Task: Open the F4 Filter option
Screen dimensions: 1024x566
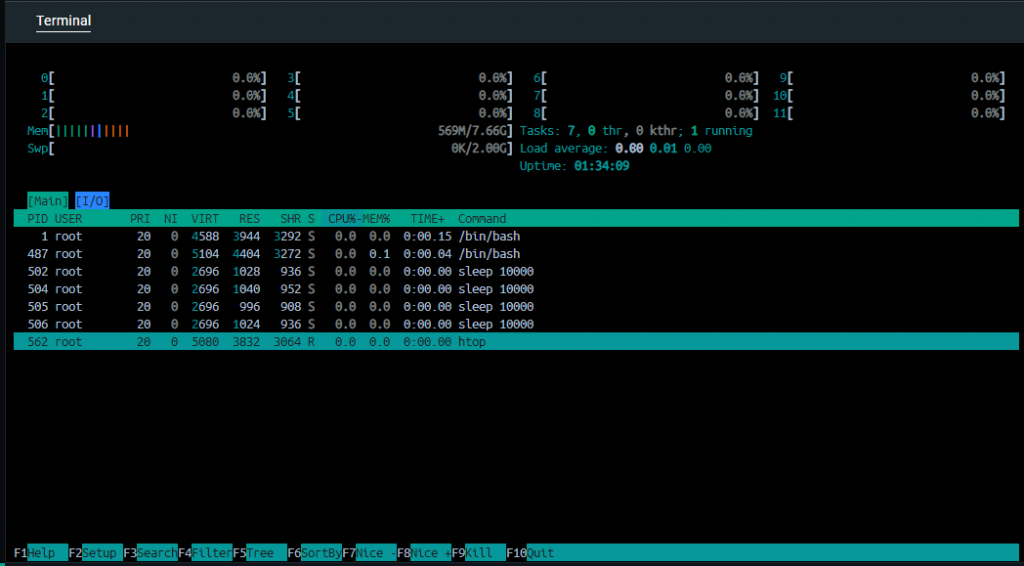Action: [x=205, y=553]
